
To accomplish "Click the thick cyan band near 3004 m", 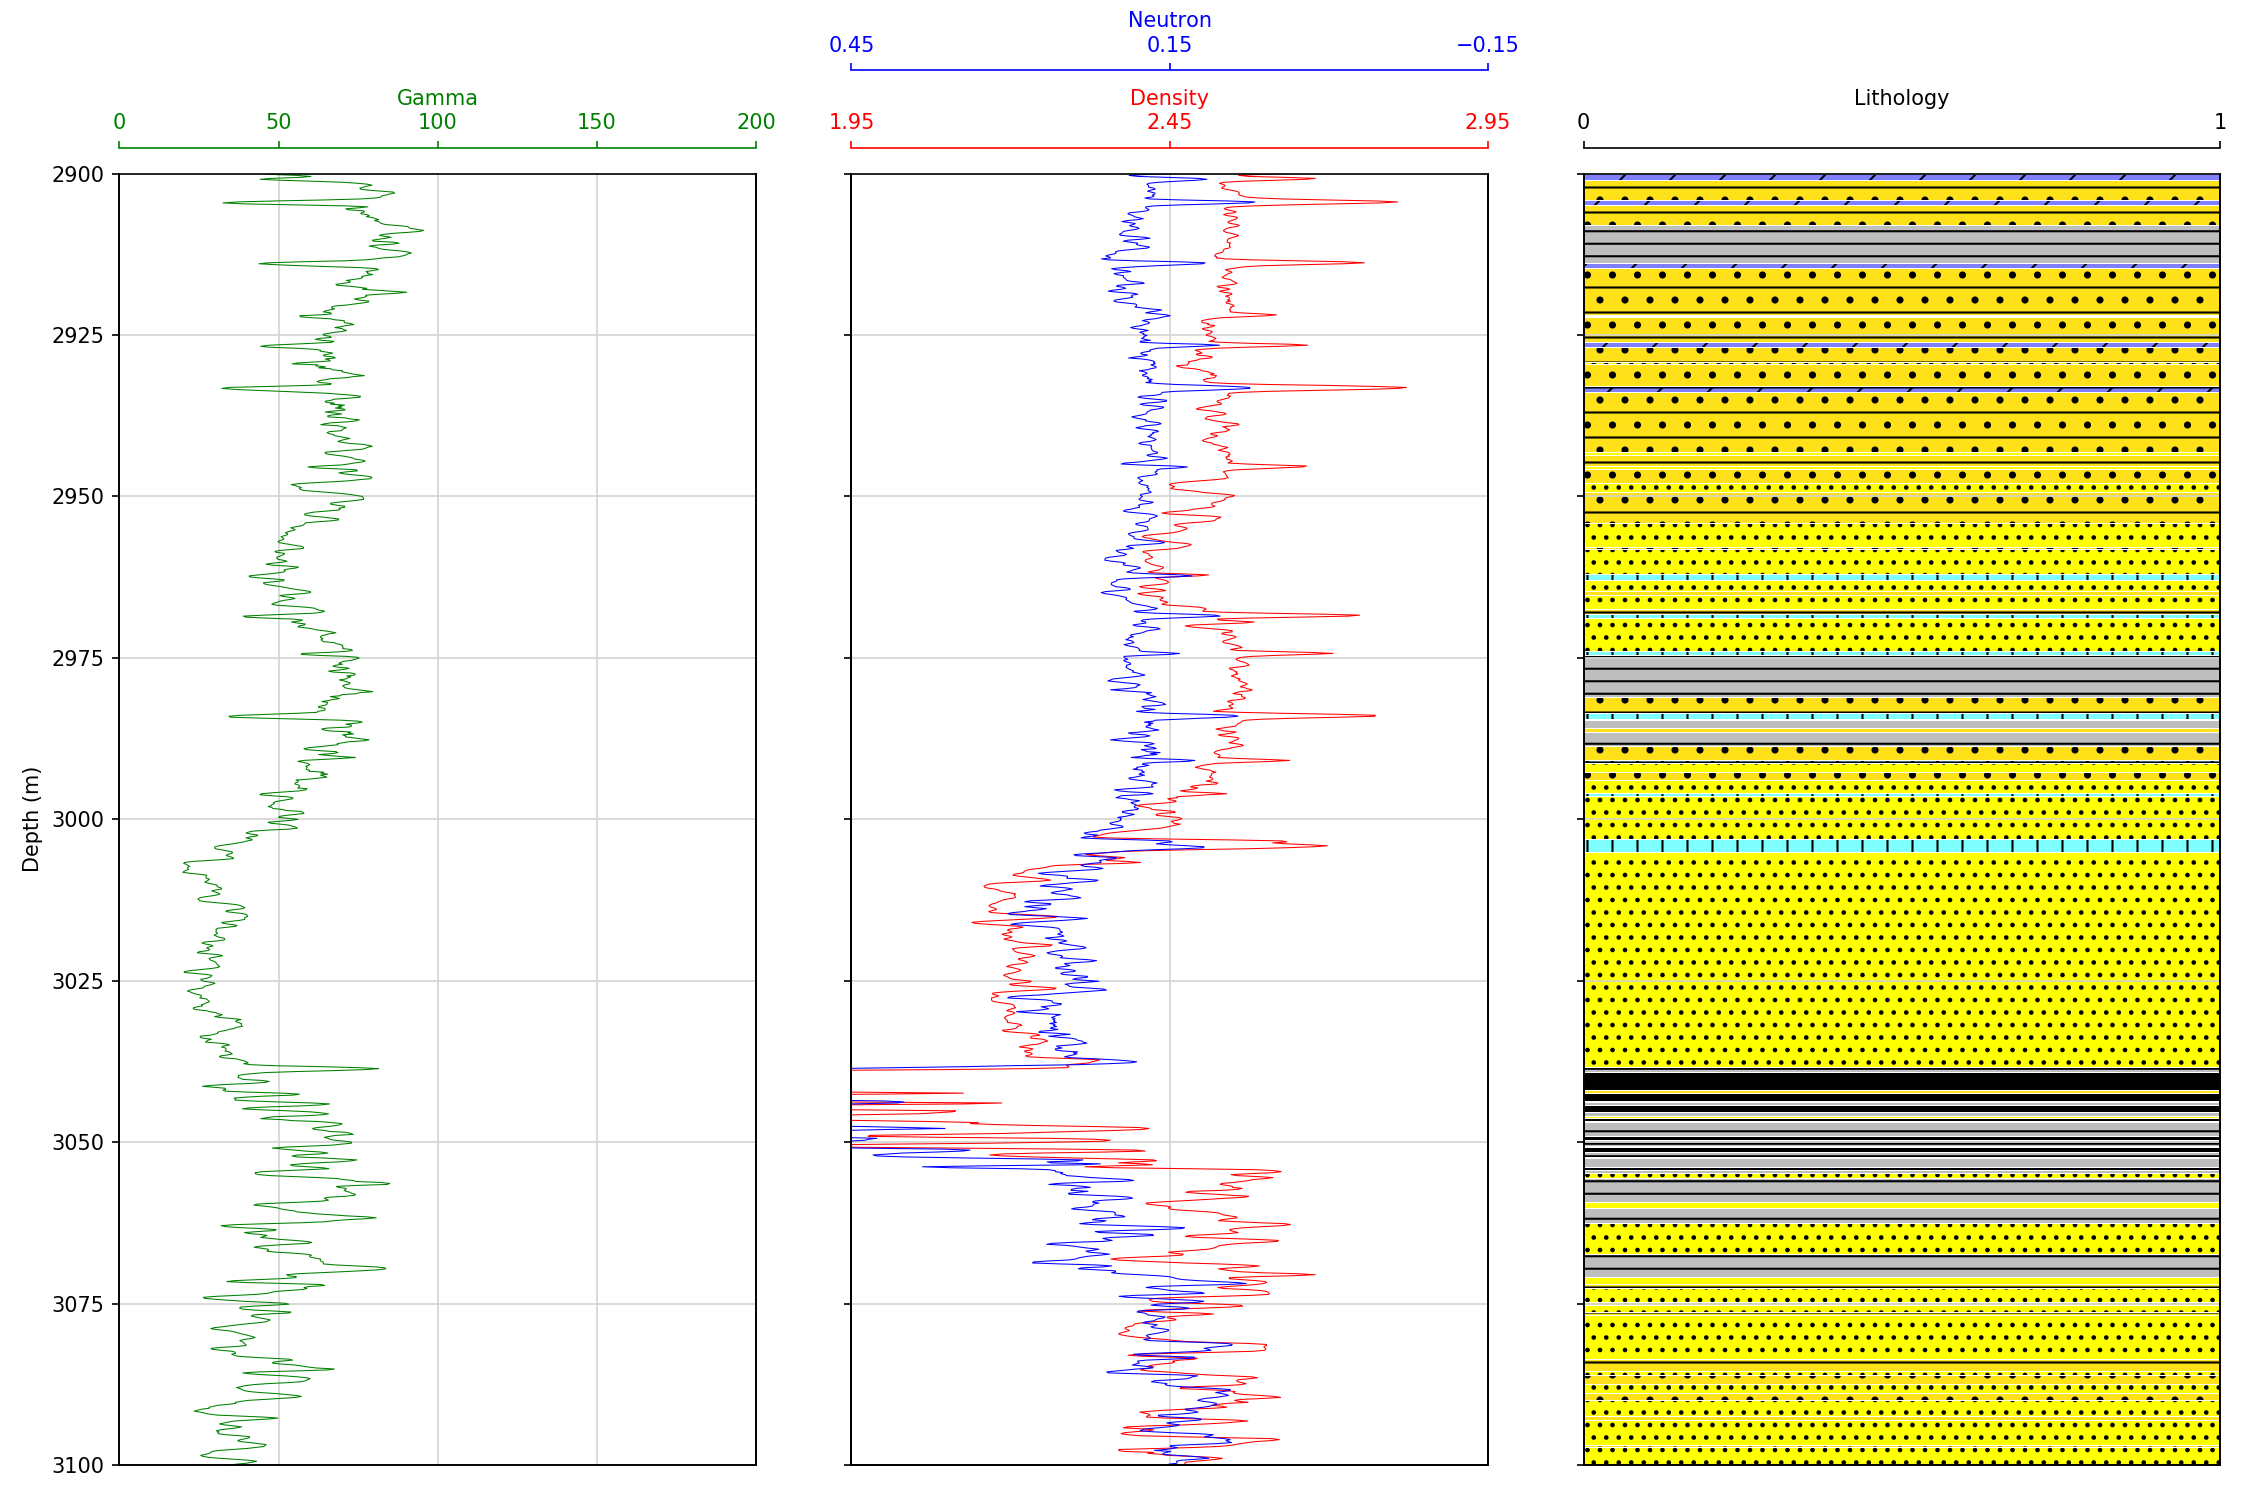I will [x=1901, y=846].
